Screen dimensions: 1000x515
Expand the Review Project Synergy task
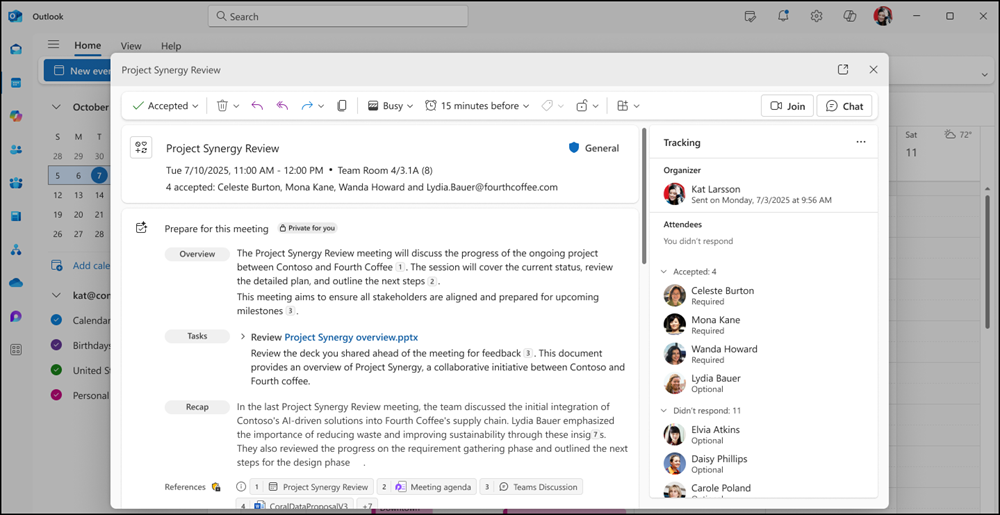point(243,337)
